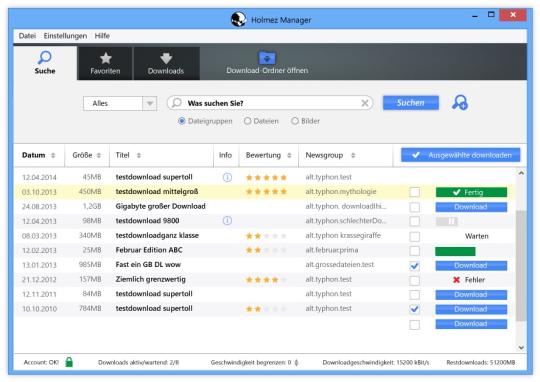The width and height of the screenshot is (540, 382).
Task: Click the Download-Ordner öffnen folder icon
Action: (x=267, y=58)
